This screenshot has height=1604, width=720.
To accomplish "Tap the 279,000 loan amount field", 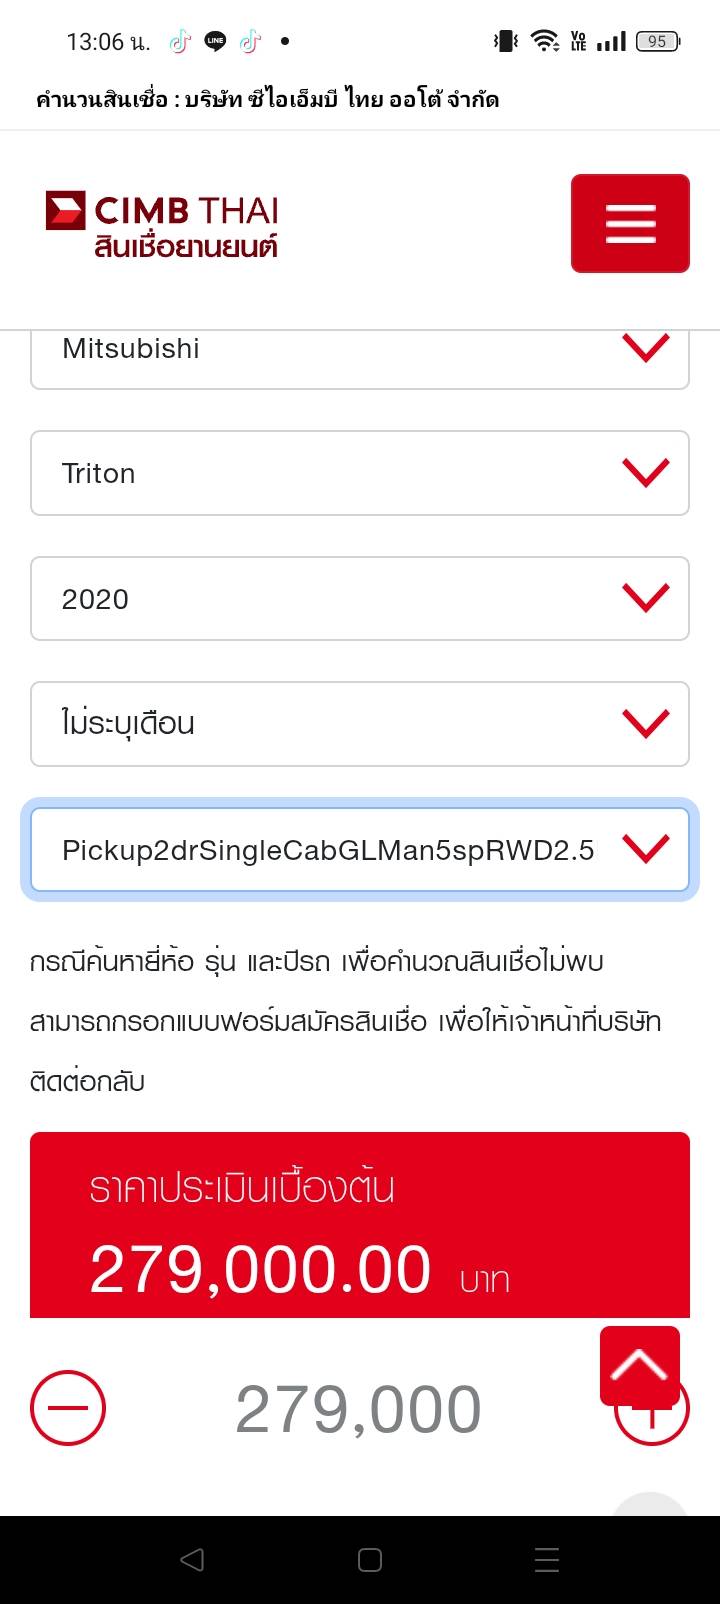I will point(358,1409).
